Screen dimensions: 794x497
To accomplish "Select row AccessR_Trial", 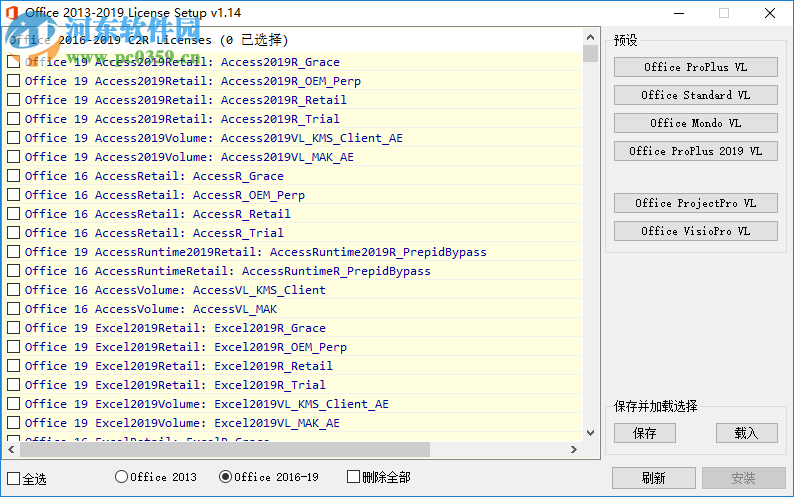I will (x=293, y=233).
